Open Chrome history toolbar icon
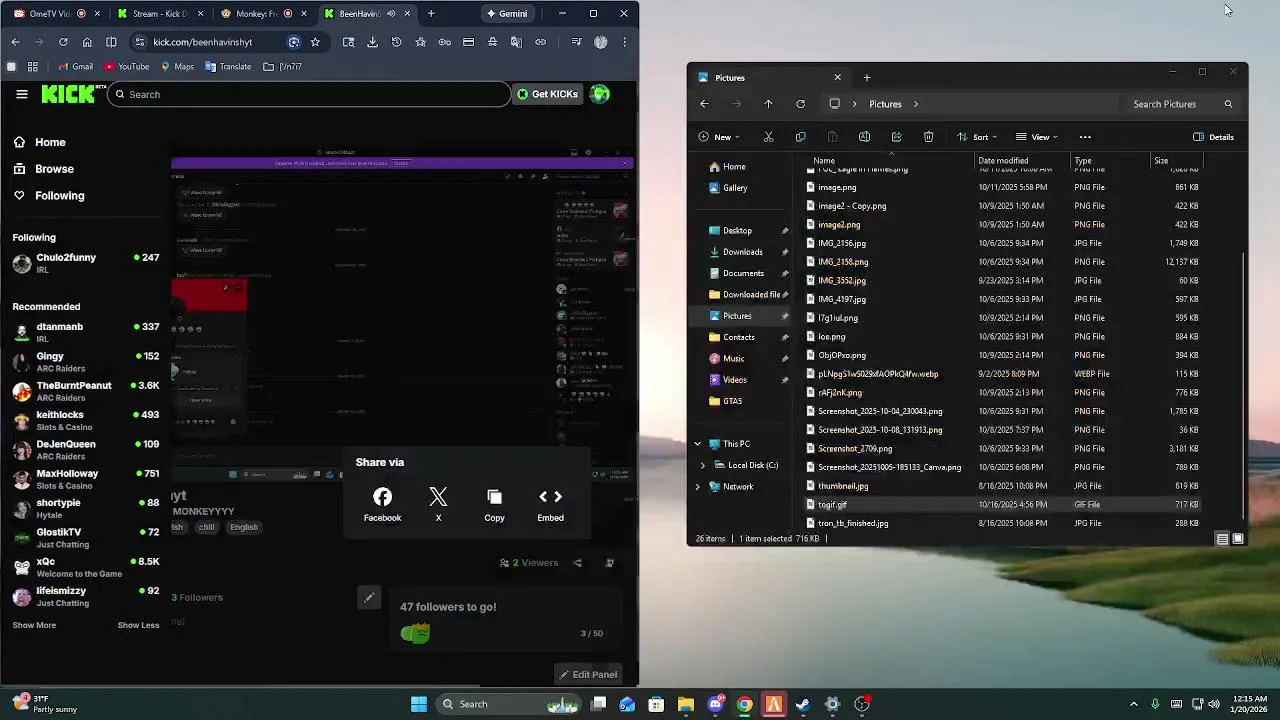This screenshot has height=720, width=1280. point(396,42)
